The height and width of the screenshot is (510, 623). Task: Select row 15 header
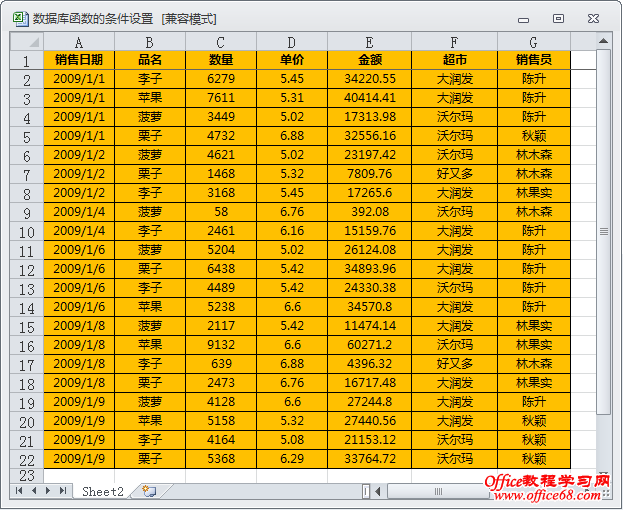pyautogui.click(x=27, y=327)
